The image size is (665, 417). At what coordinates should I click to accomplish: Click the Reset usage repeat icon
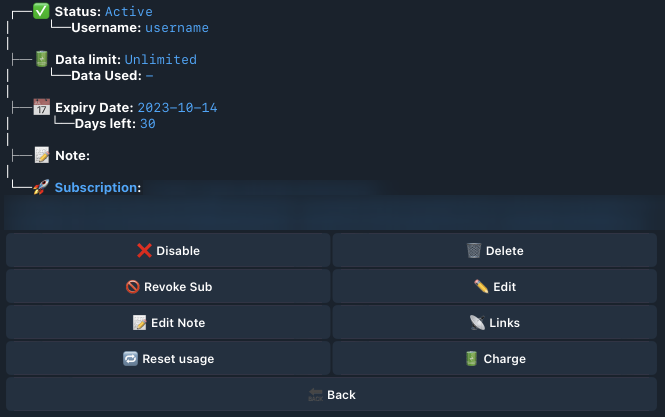130,359
